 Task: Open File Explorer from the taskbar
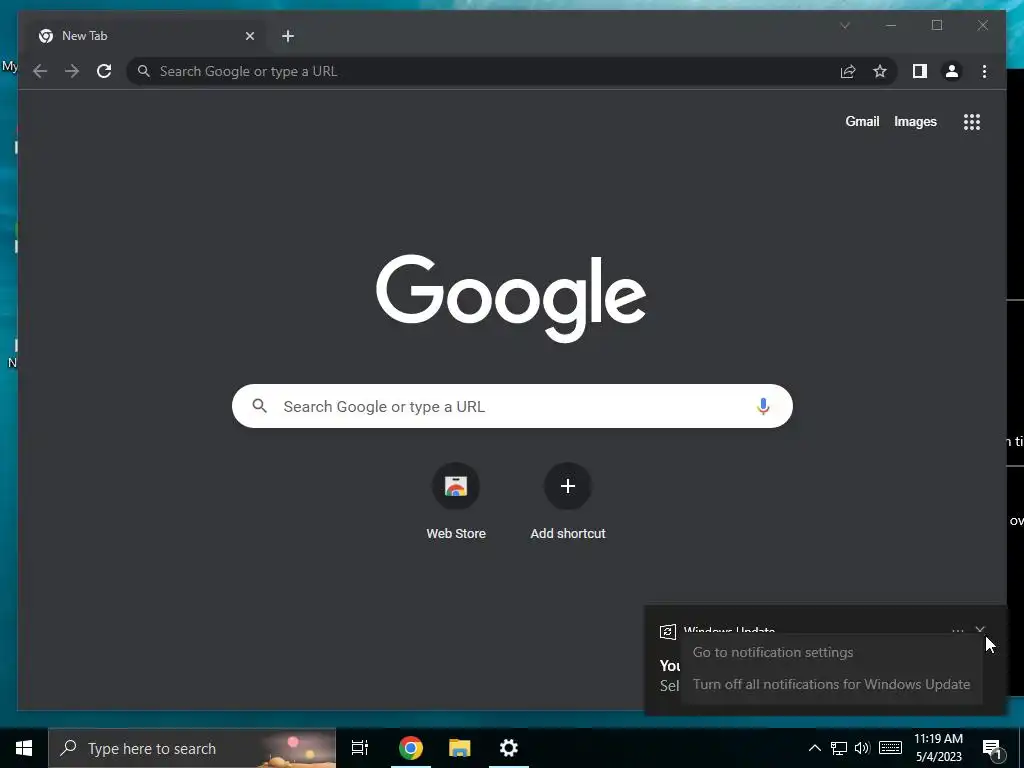point(460,748)
